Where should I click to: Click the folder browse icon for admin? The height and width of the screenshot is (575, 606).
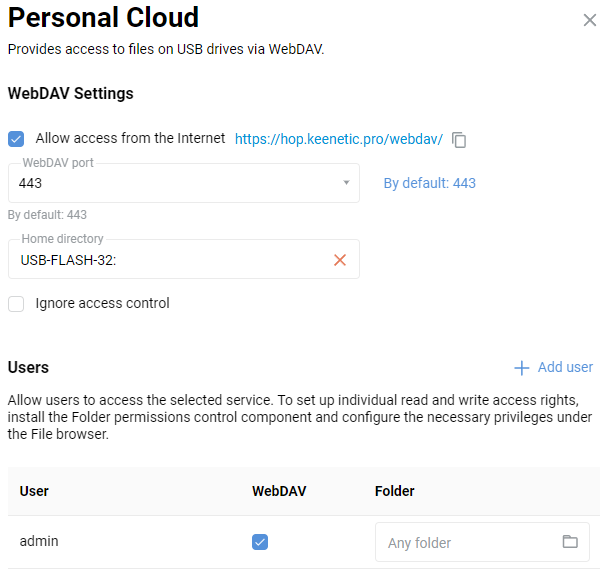(570, 542)
